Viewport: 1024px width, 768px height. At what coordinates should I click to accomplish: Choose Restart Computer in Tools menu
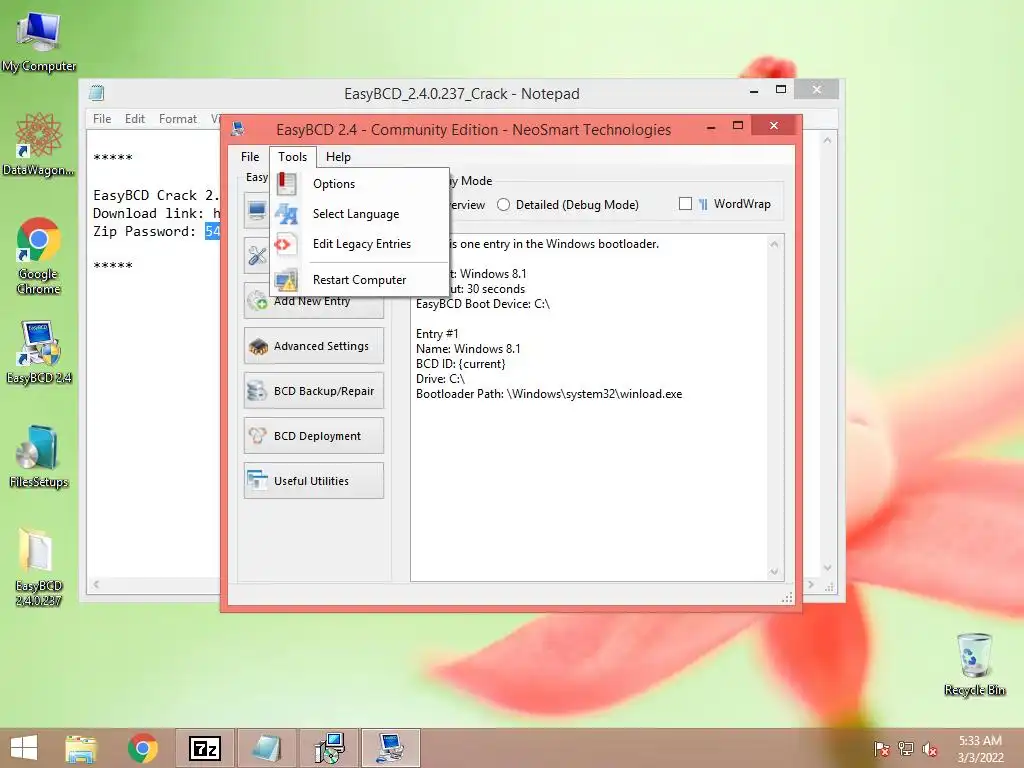point(360,280)
